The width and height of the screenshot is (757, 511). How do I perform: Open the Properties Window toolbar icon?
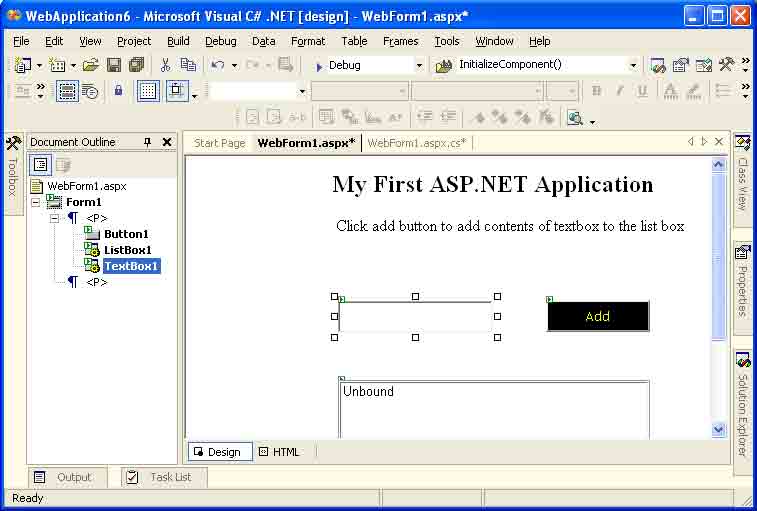tap(681, 65)
